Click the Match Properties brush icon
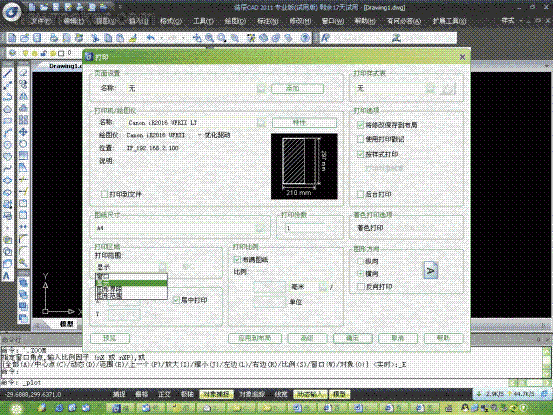Viewport: 553px width, 415px height. point(133,37)
